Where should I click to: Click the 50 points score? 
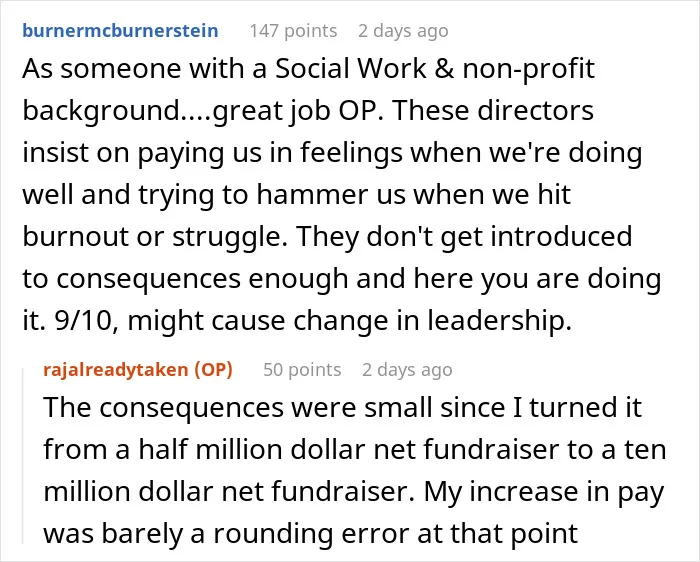click(x=302, y=370)
